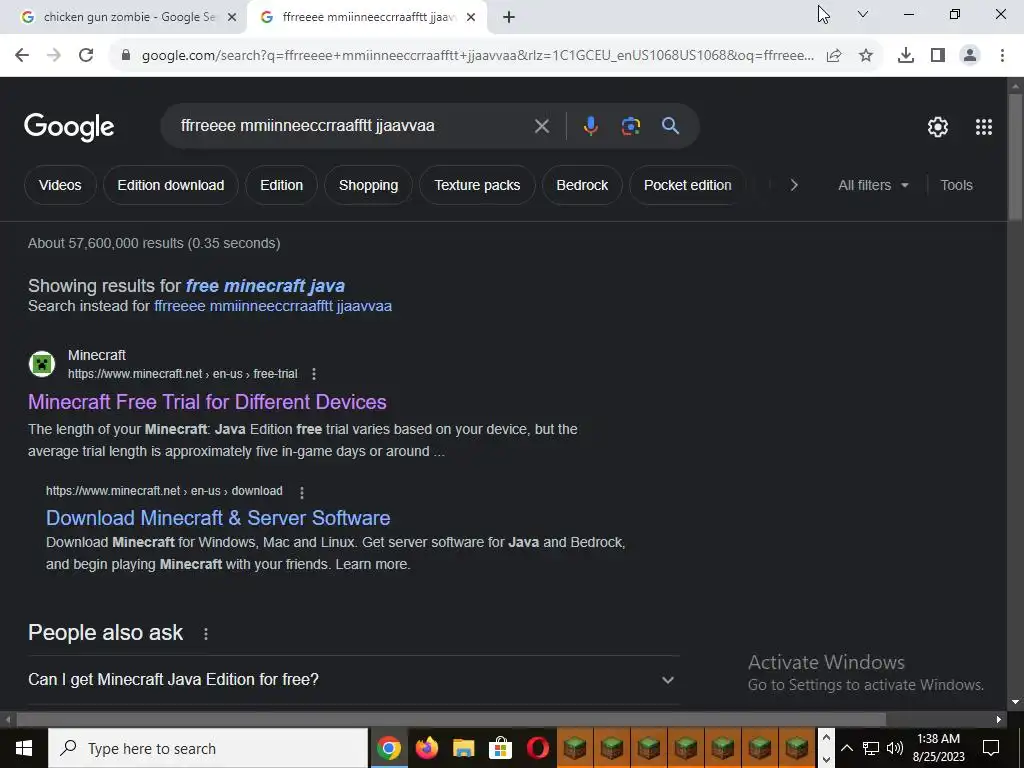Click the vertical page scrollbar
Image resolution: width=1024 pixels, height=768 pixels.
coord(1016,157)
